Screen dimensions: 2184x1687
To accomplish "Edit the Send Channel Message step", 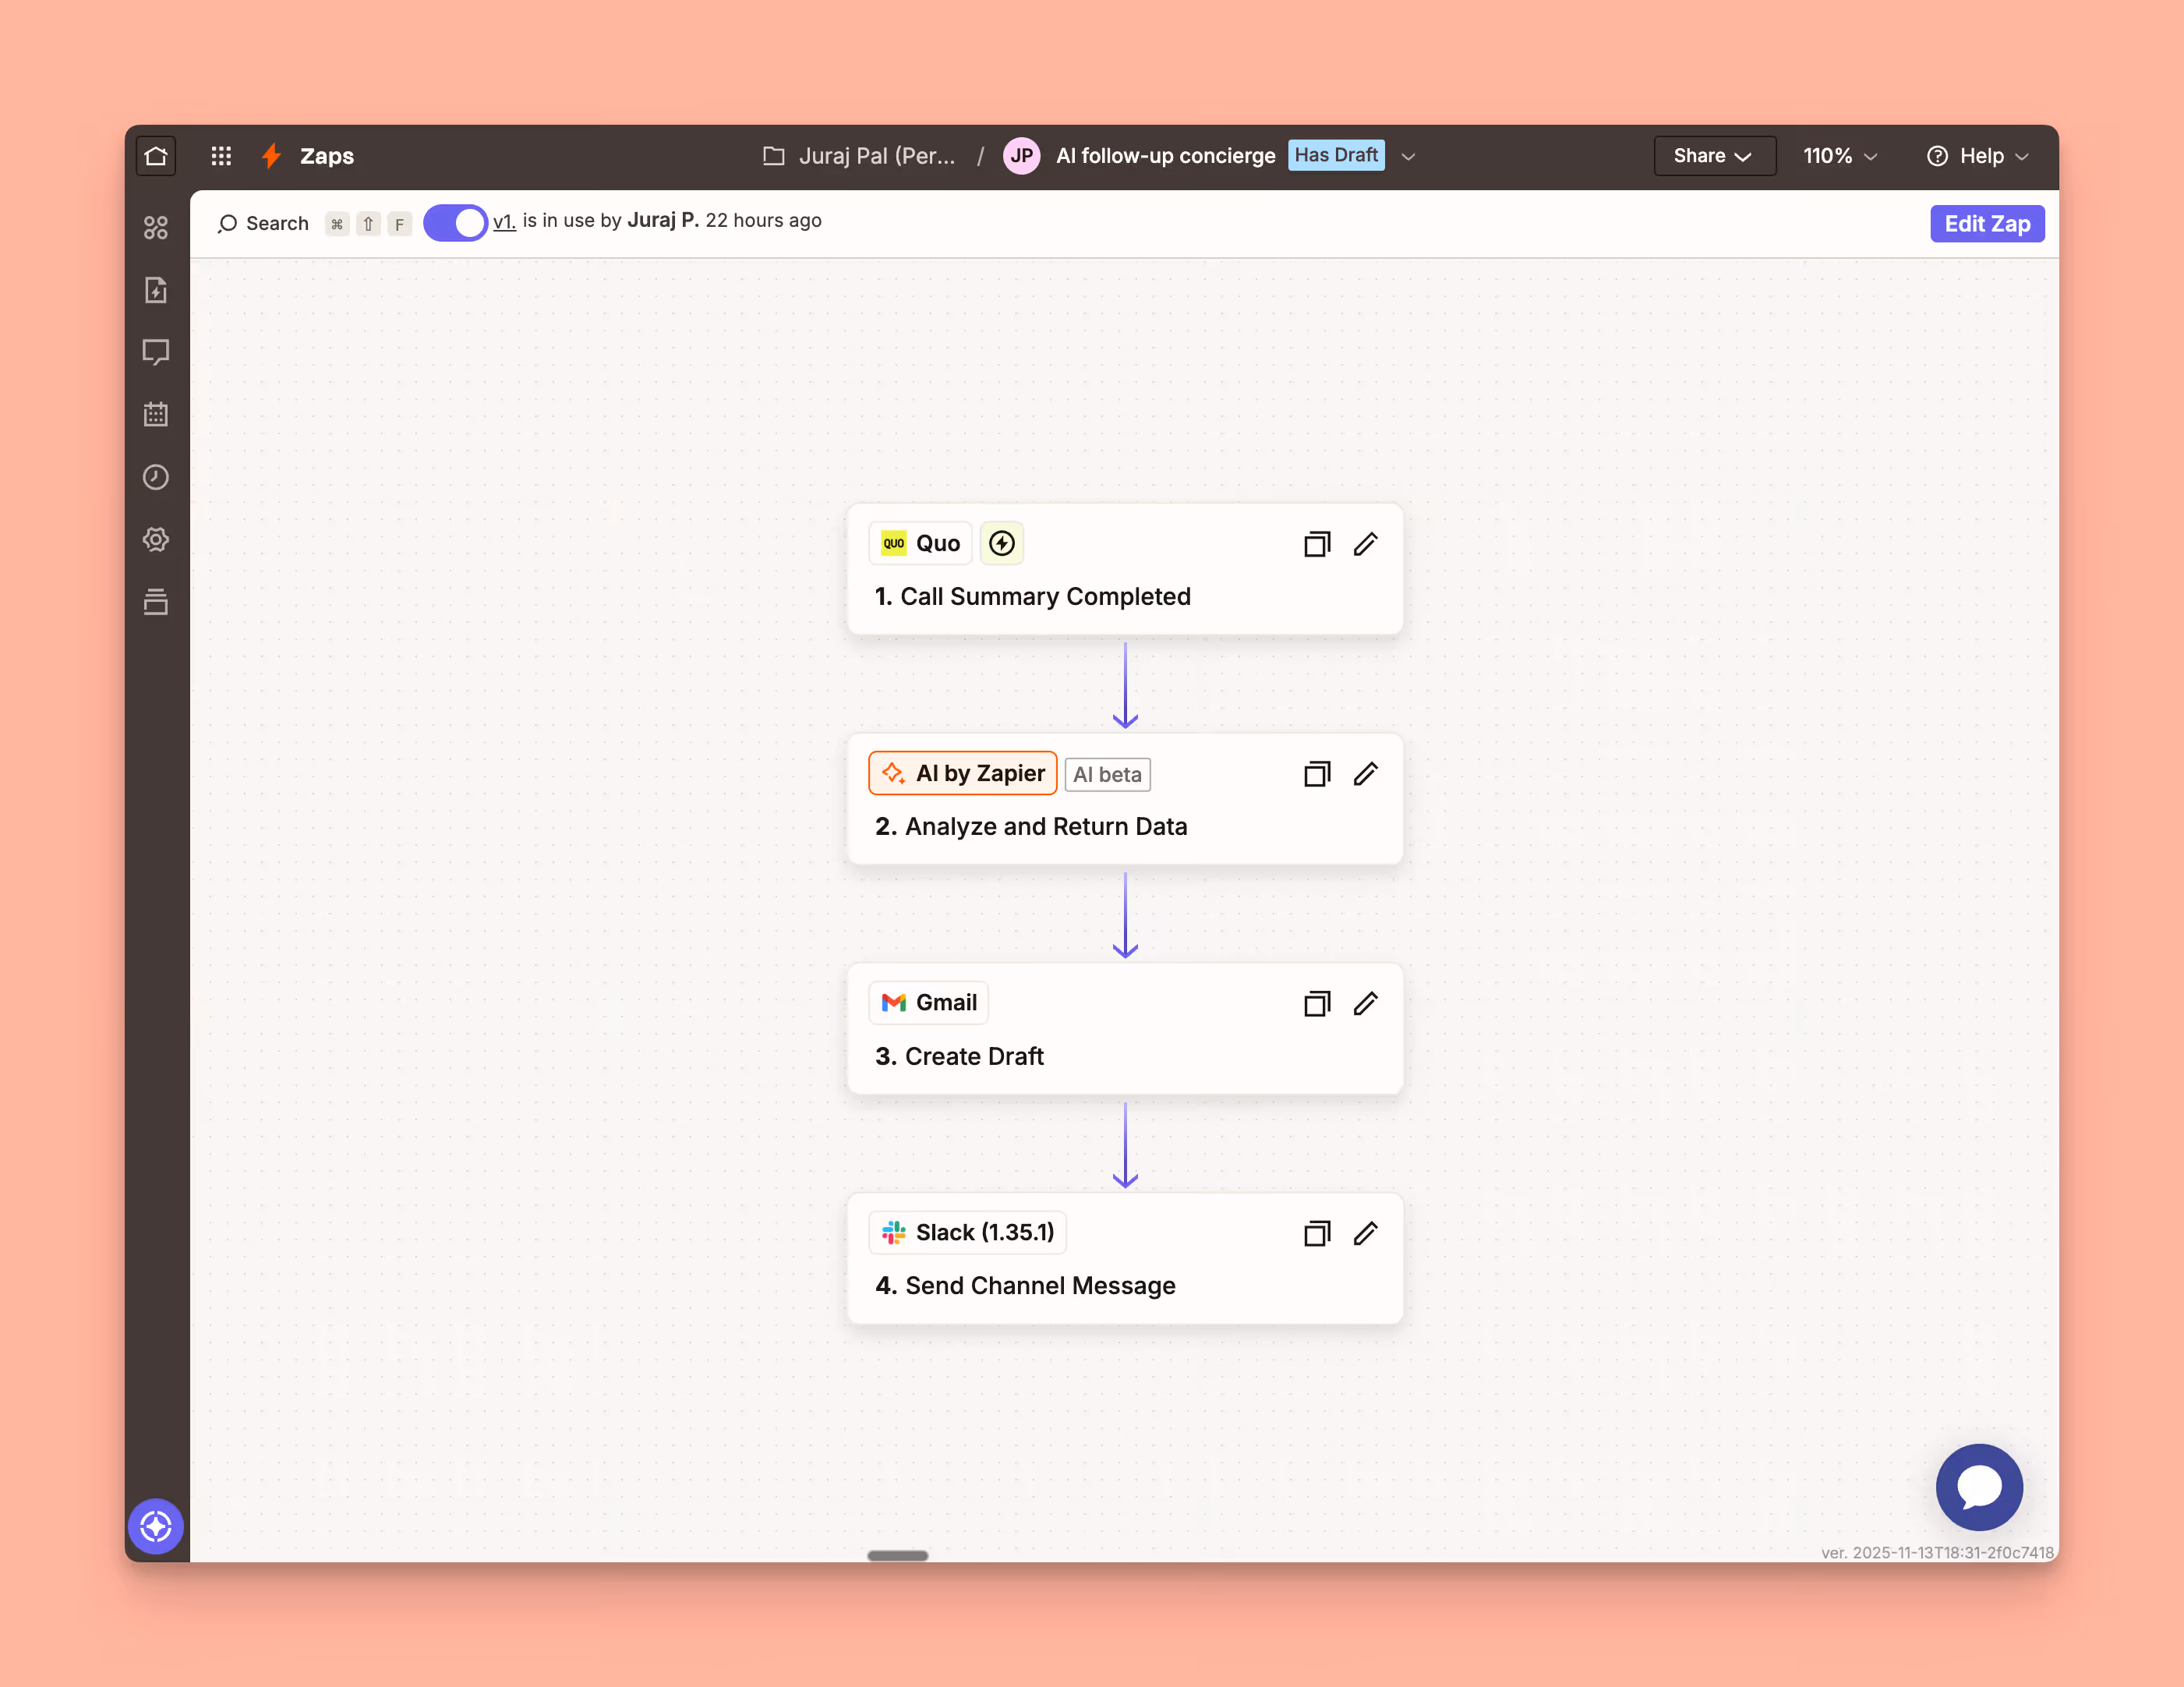I will (x=1366, y=1234).
